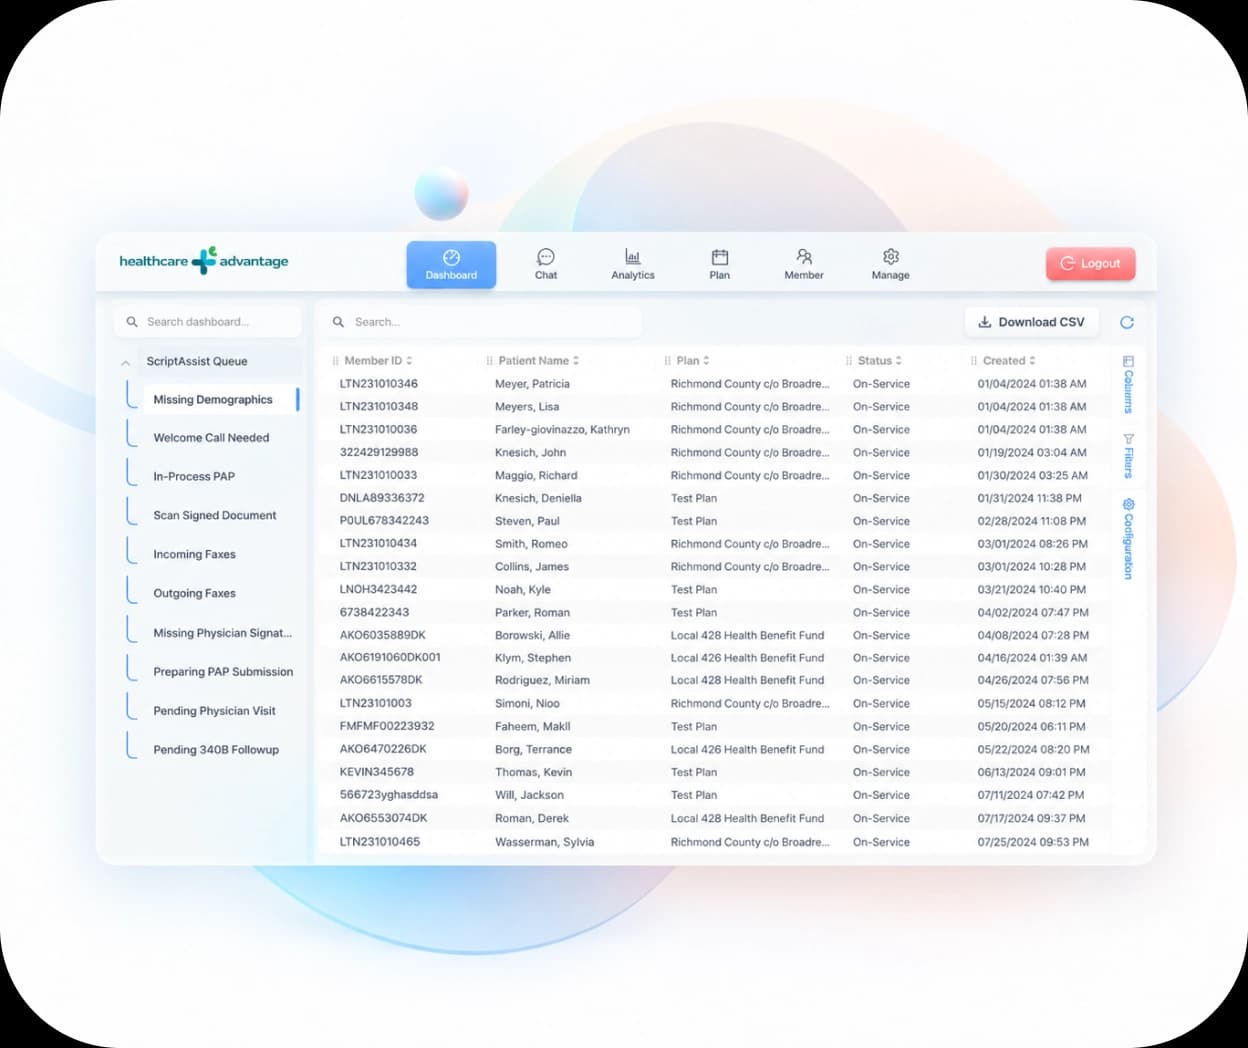The height and width of the screenshot is (1048, 1248).
Task: Open the Chat tab
Action: tap(546, 265)
